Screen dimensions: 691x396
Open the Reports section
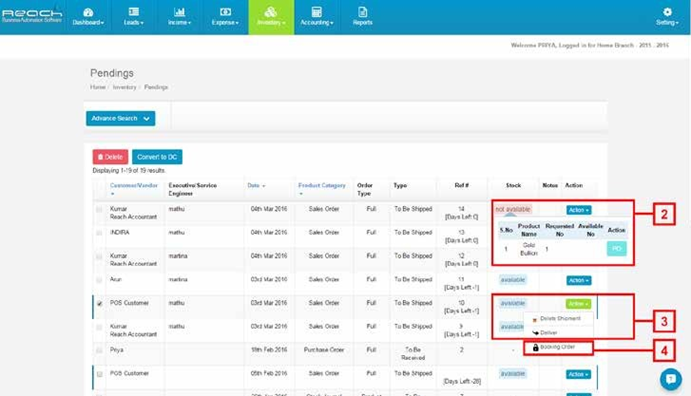[x=362, y=17]
